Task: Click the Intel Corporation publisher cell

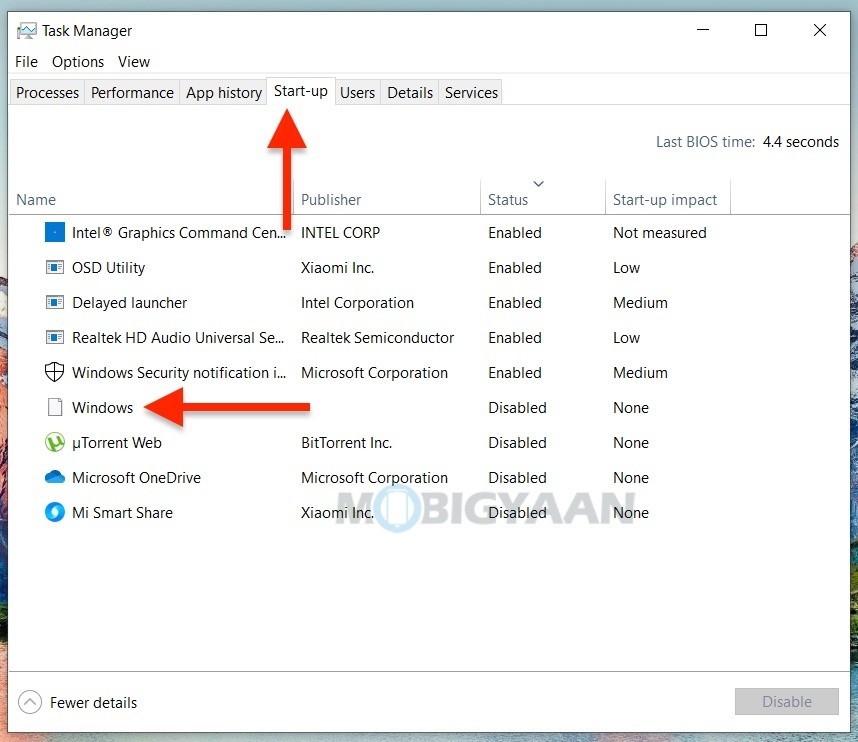Action: pos(357,303)
